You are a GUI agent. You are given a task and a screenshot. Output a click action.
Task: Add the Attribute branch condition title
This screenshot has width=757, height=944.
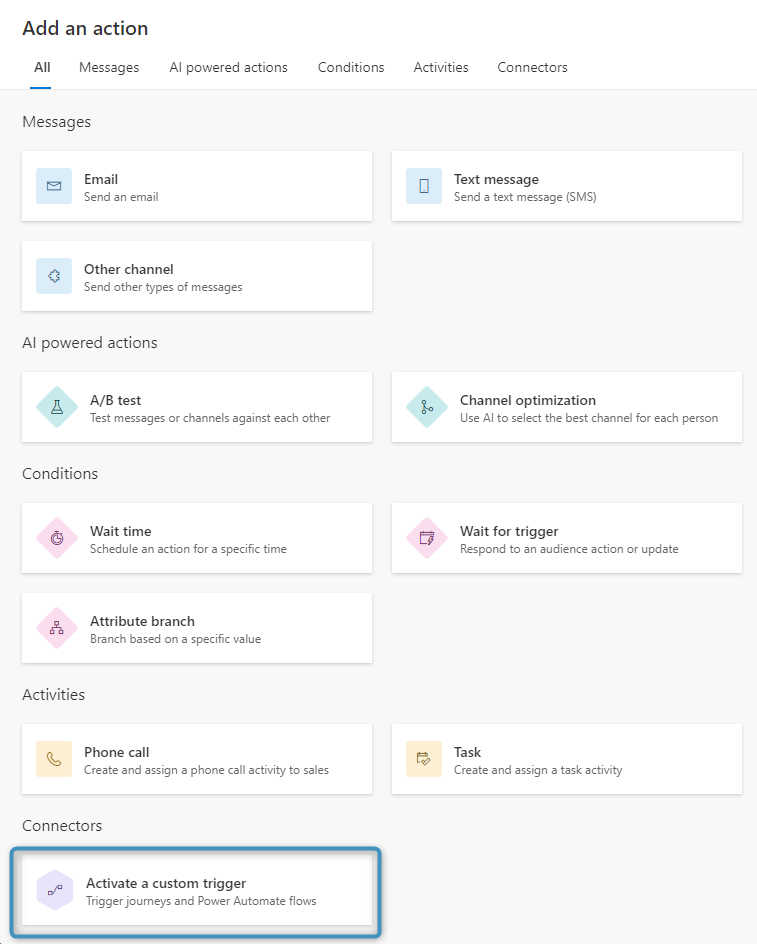point(143,621)
